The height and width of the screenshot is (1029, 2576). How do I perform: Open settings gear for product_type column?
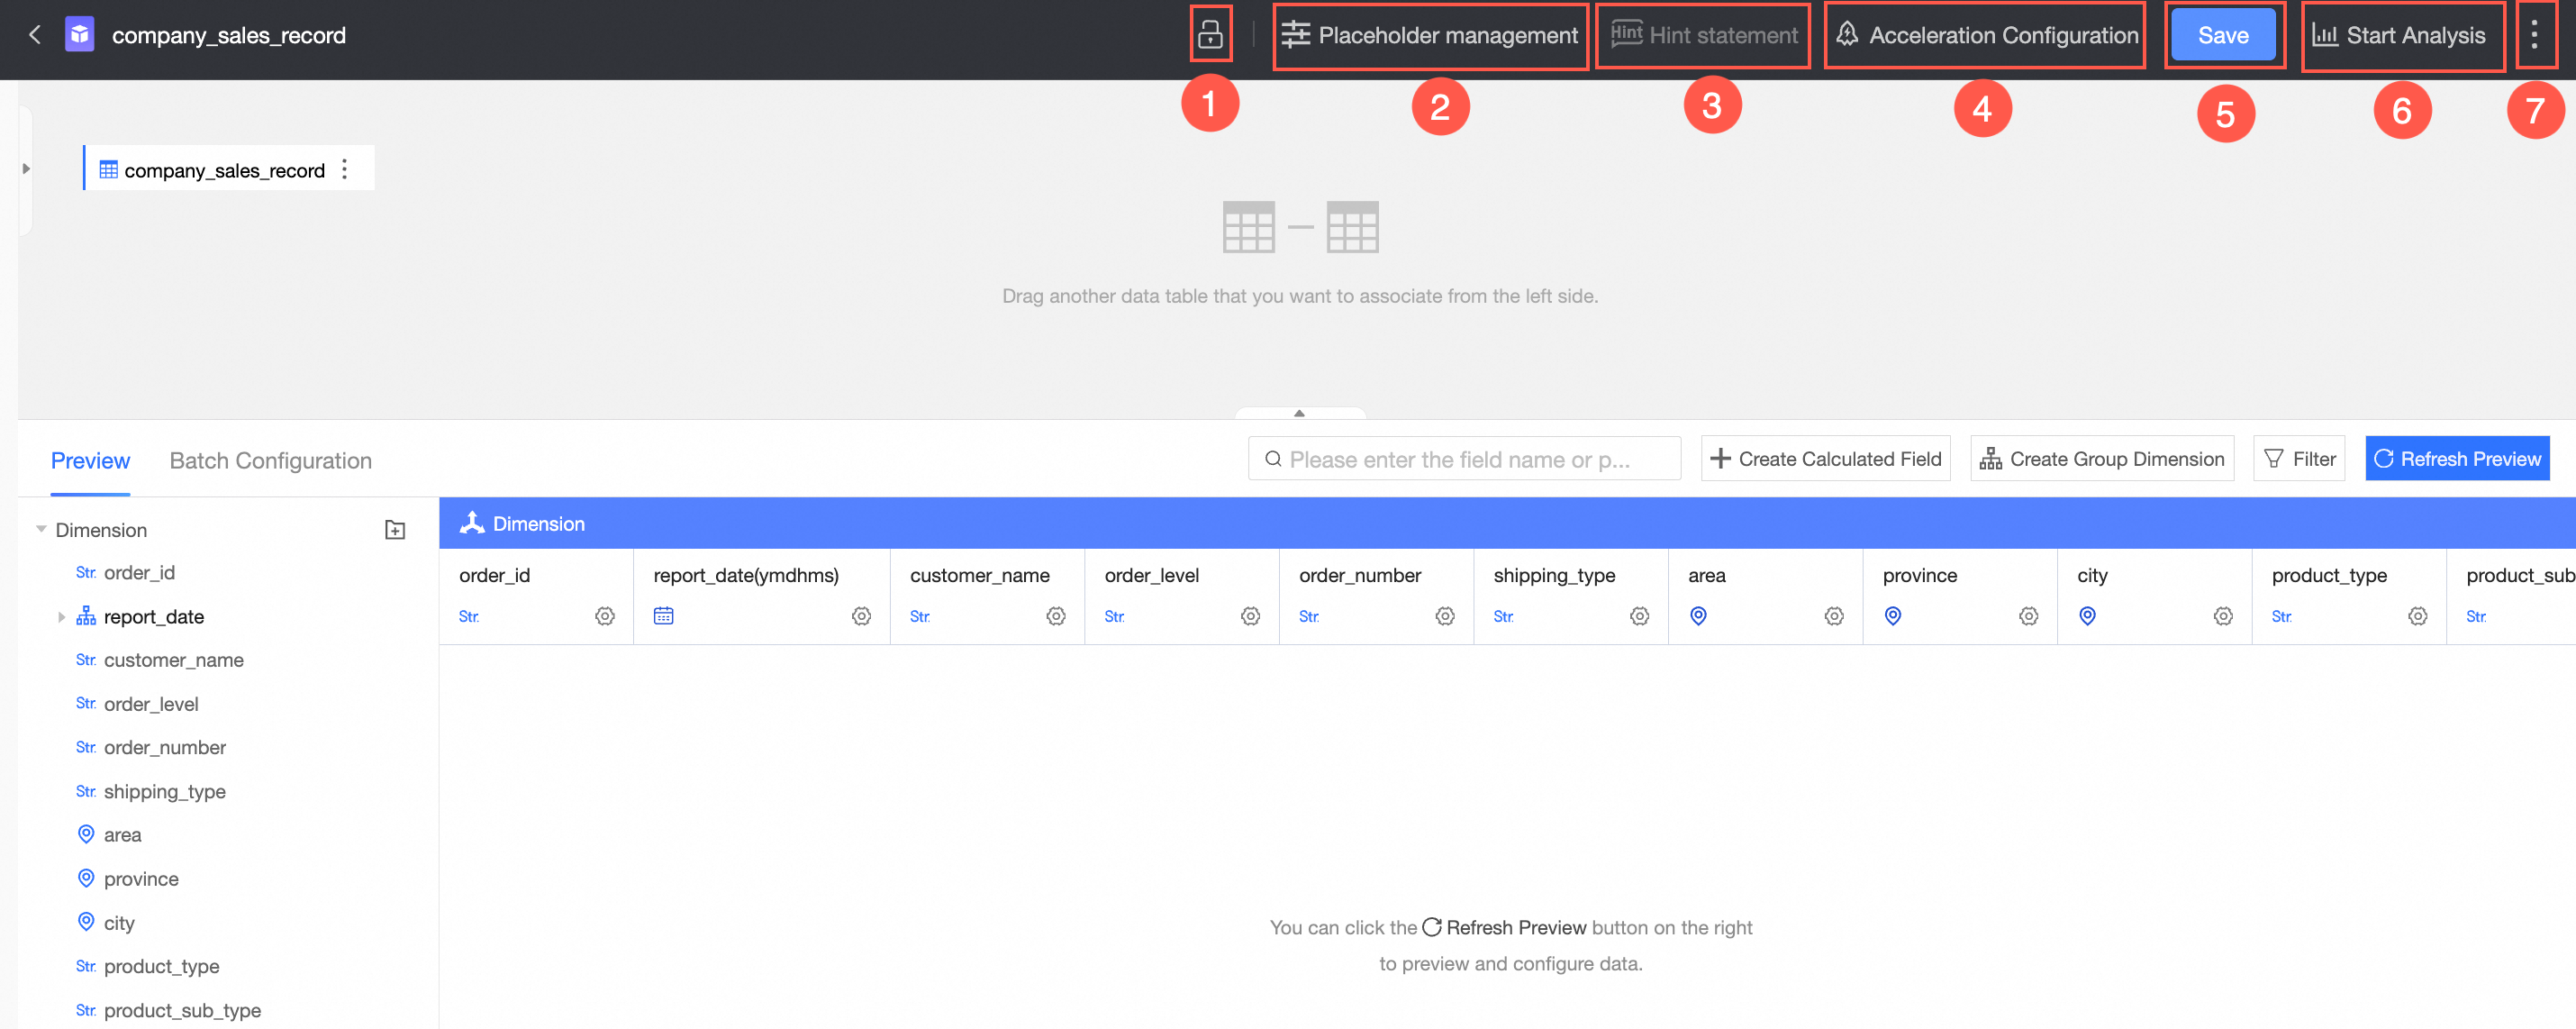click(x=2418, y=616)
